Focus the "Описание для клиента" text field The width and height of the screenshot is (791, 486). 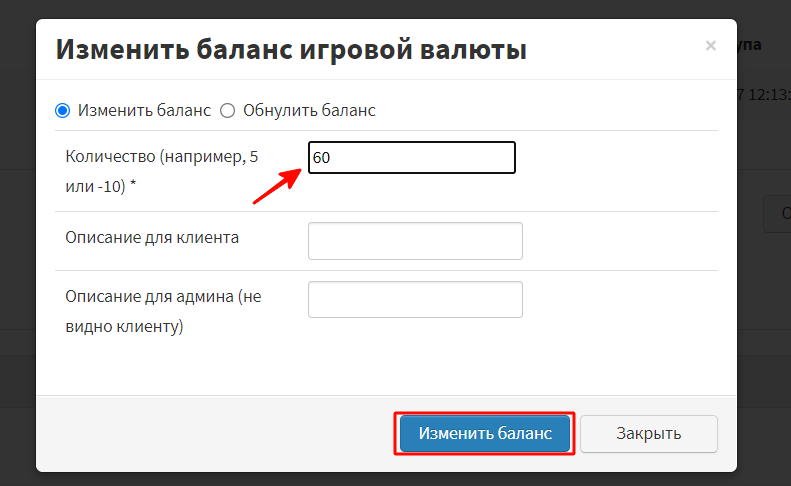click(x=415, y=241)
